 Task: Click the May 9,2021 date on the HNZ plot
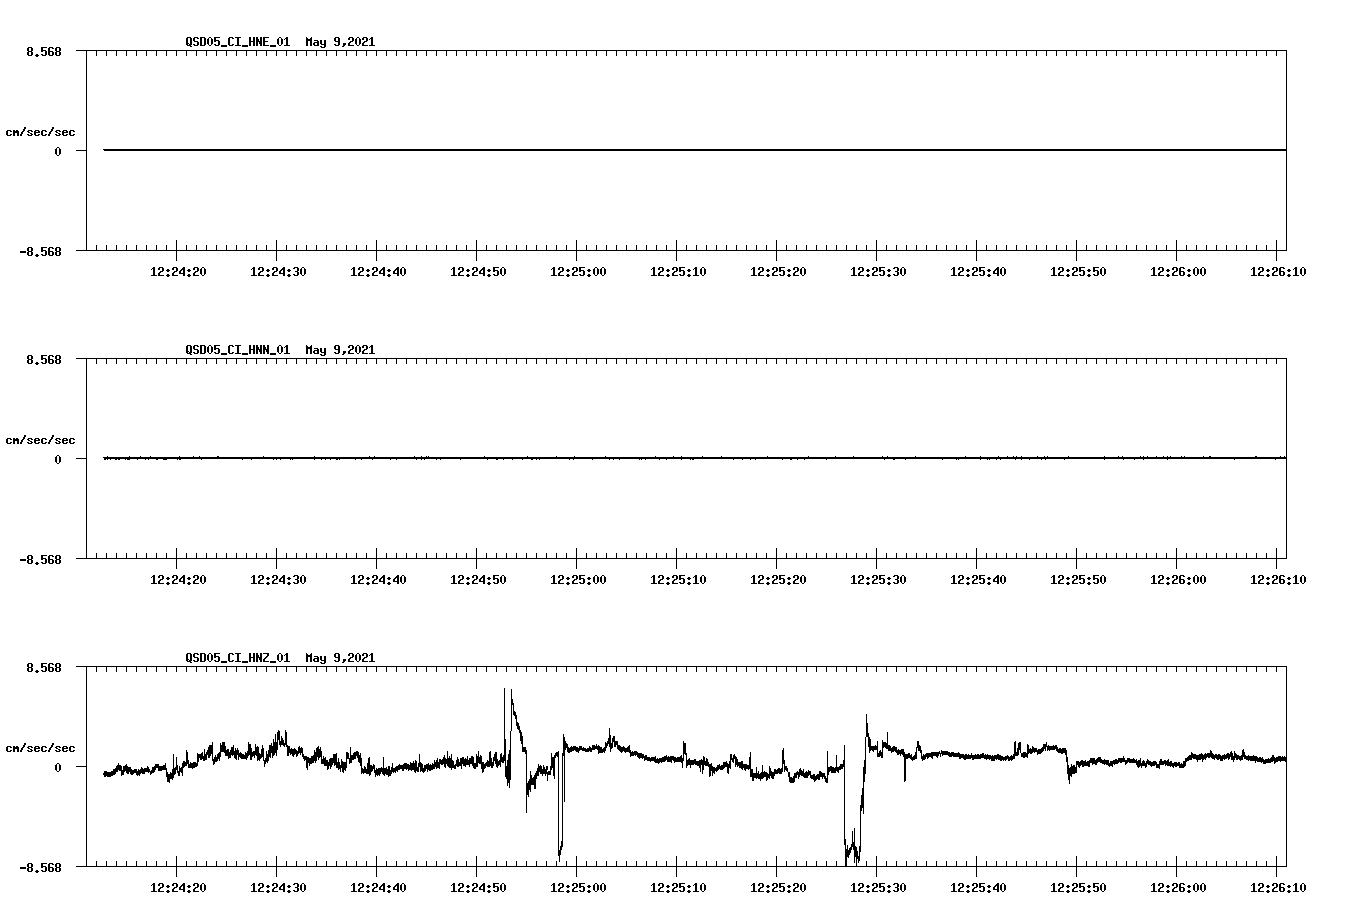[x=341, y=658]
